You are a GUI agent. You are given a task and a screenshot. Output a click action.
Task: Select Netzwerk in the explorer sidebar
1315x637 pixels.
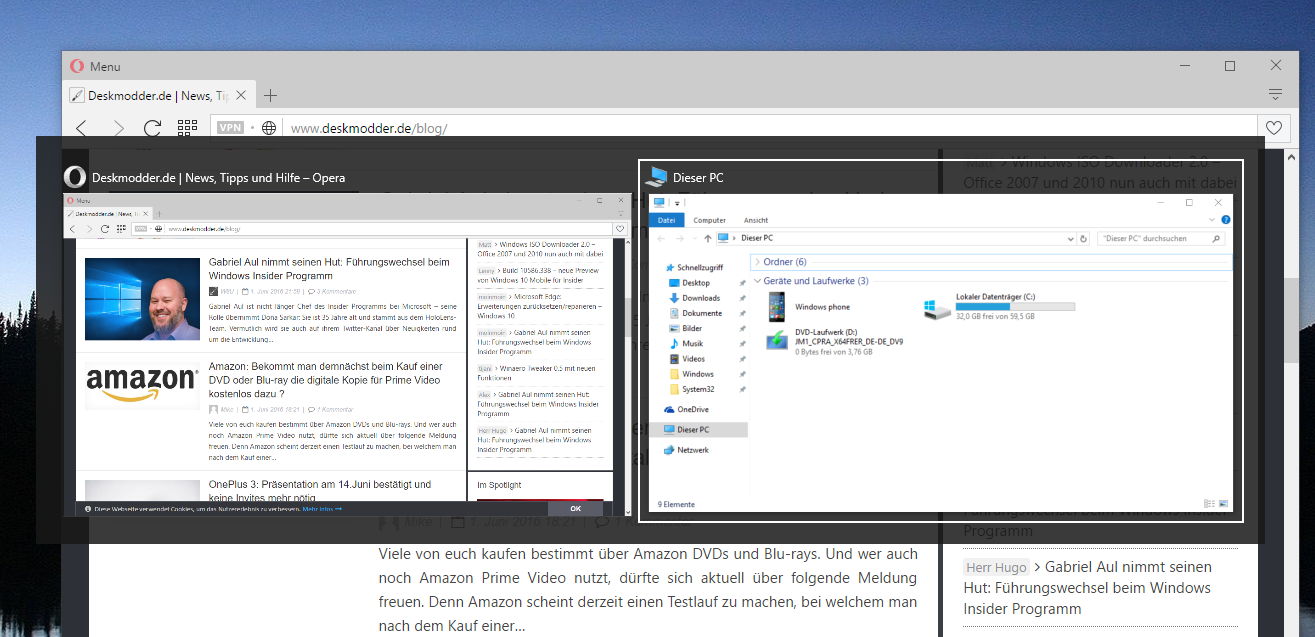point(686,450)
